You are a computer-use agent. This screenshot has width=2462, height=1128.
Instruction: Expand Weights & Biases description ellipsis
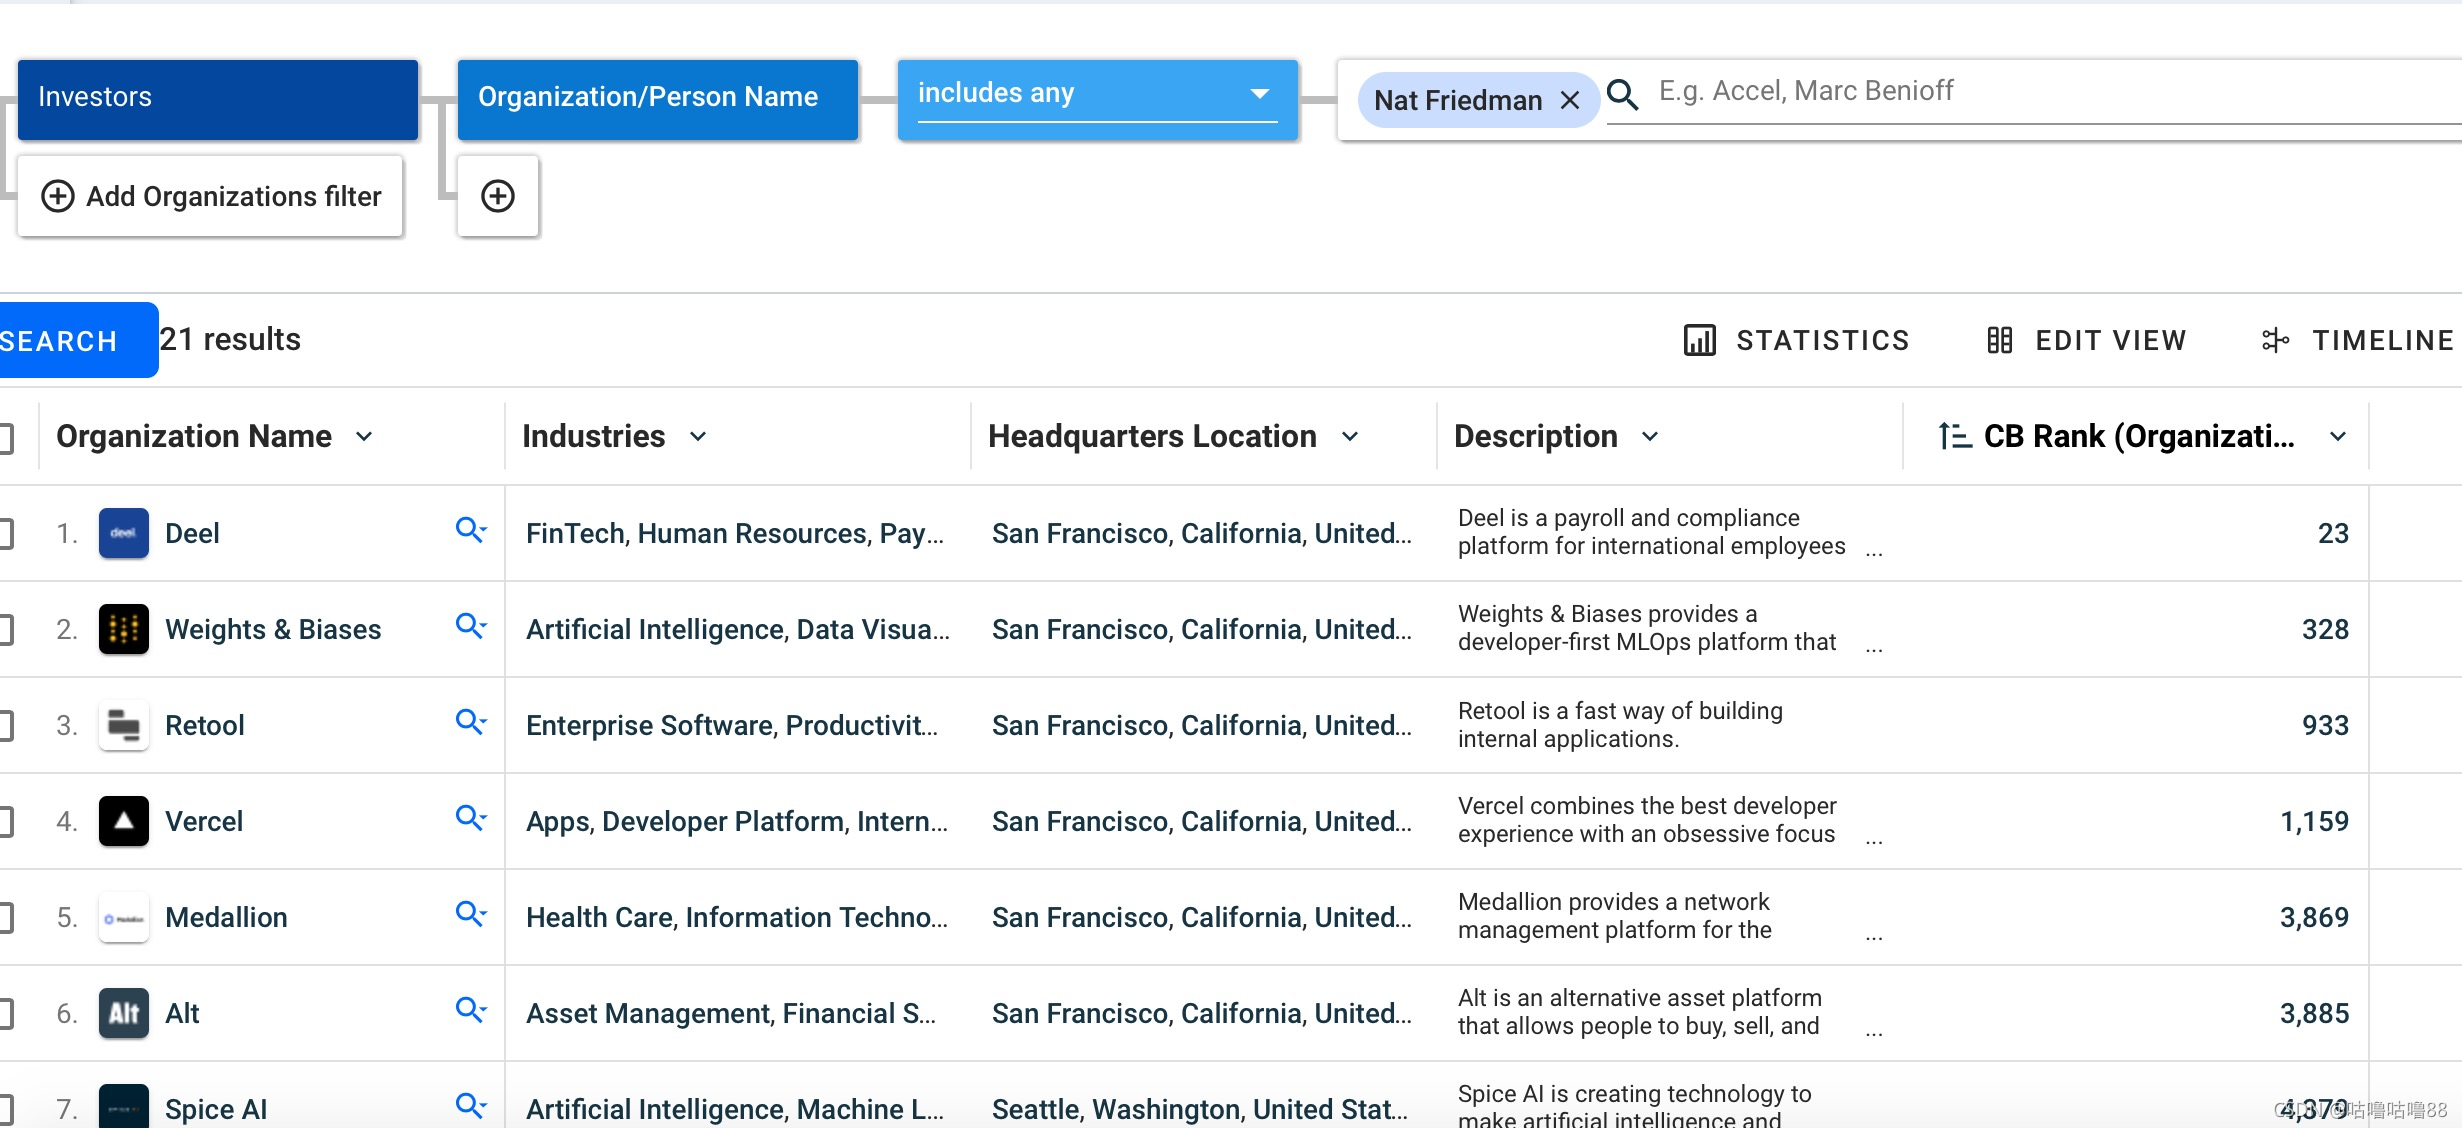[x=1874, y=648]
